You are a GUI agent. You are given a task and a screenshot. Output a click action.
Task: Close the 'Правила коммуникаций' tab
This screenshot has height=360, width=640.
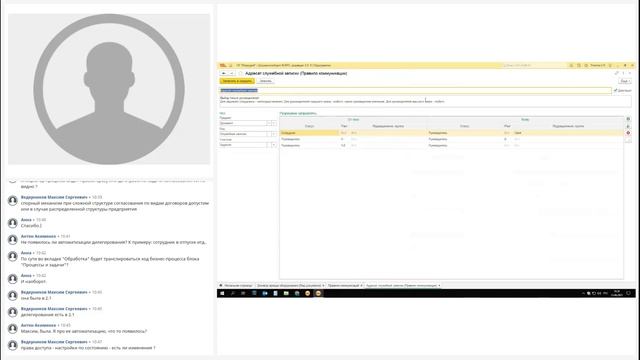coord(362,285)
